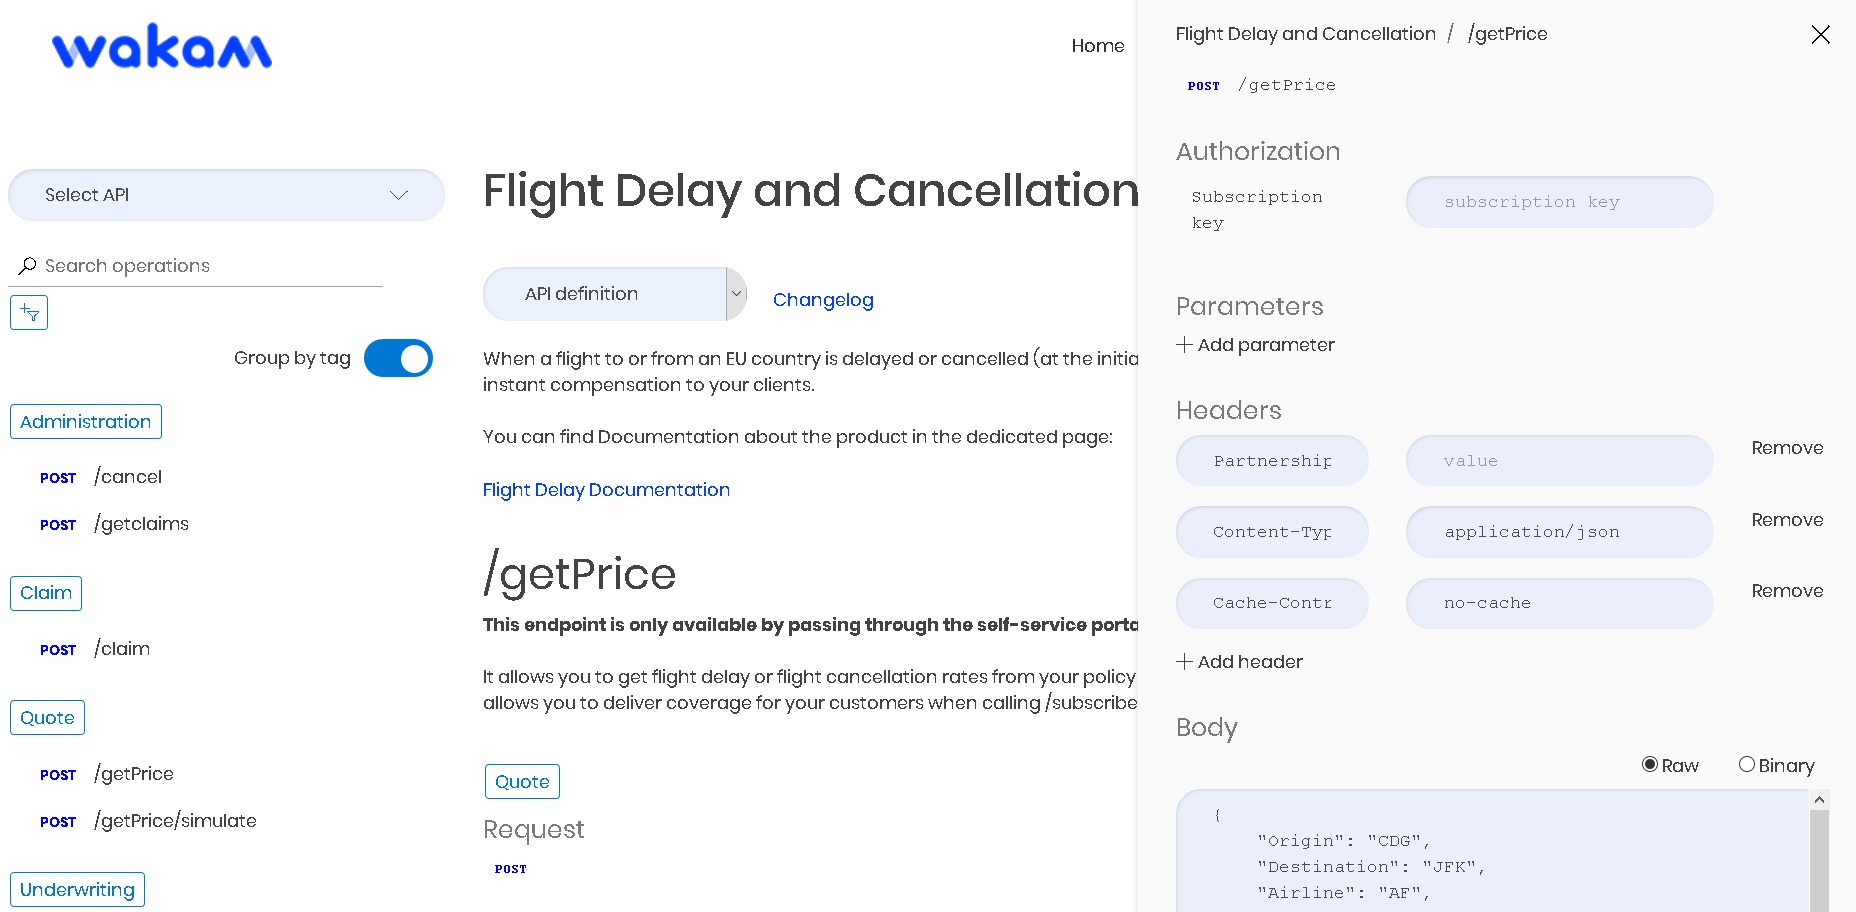Select the Quote tag group
This screenshot has width=1856, height=912.
tap(47, 717)
